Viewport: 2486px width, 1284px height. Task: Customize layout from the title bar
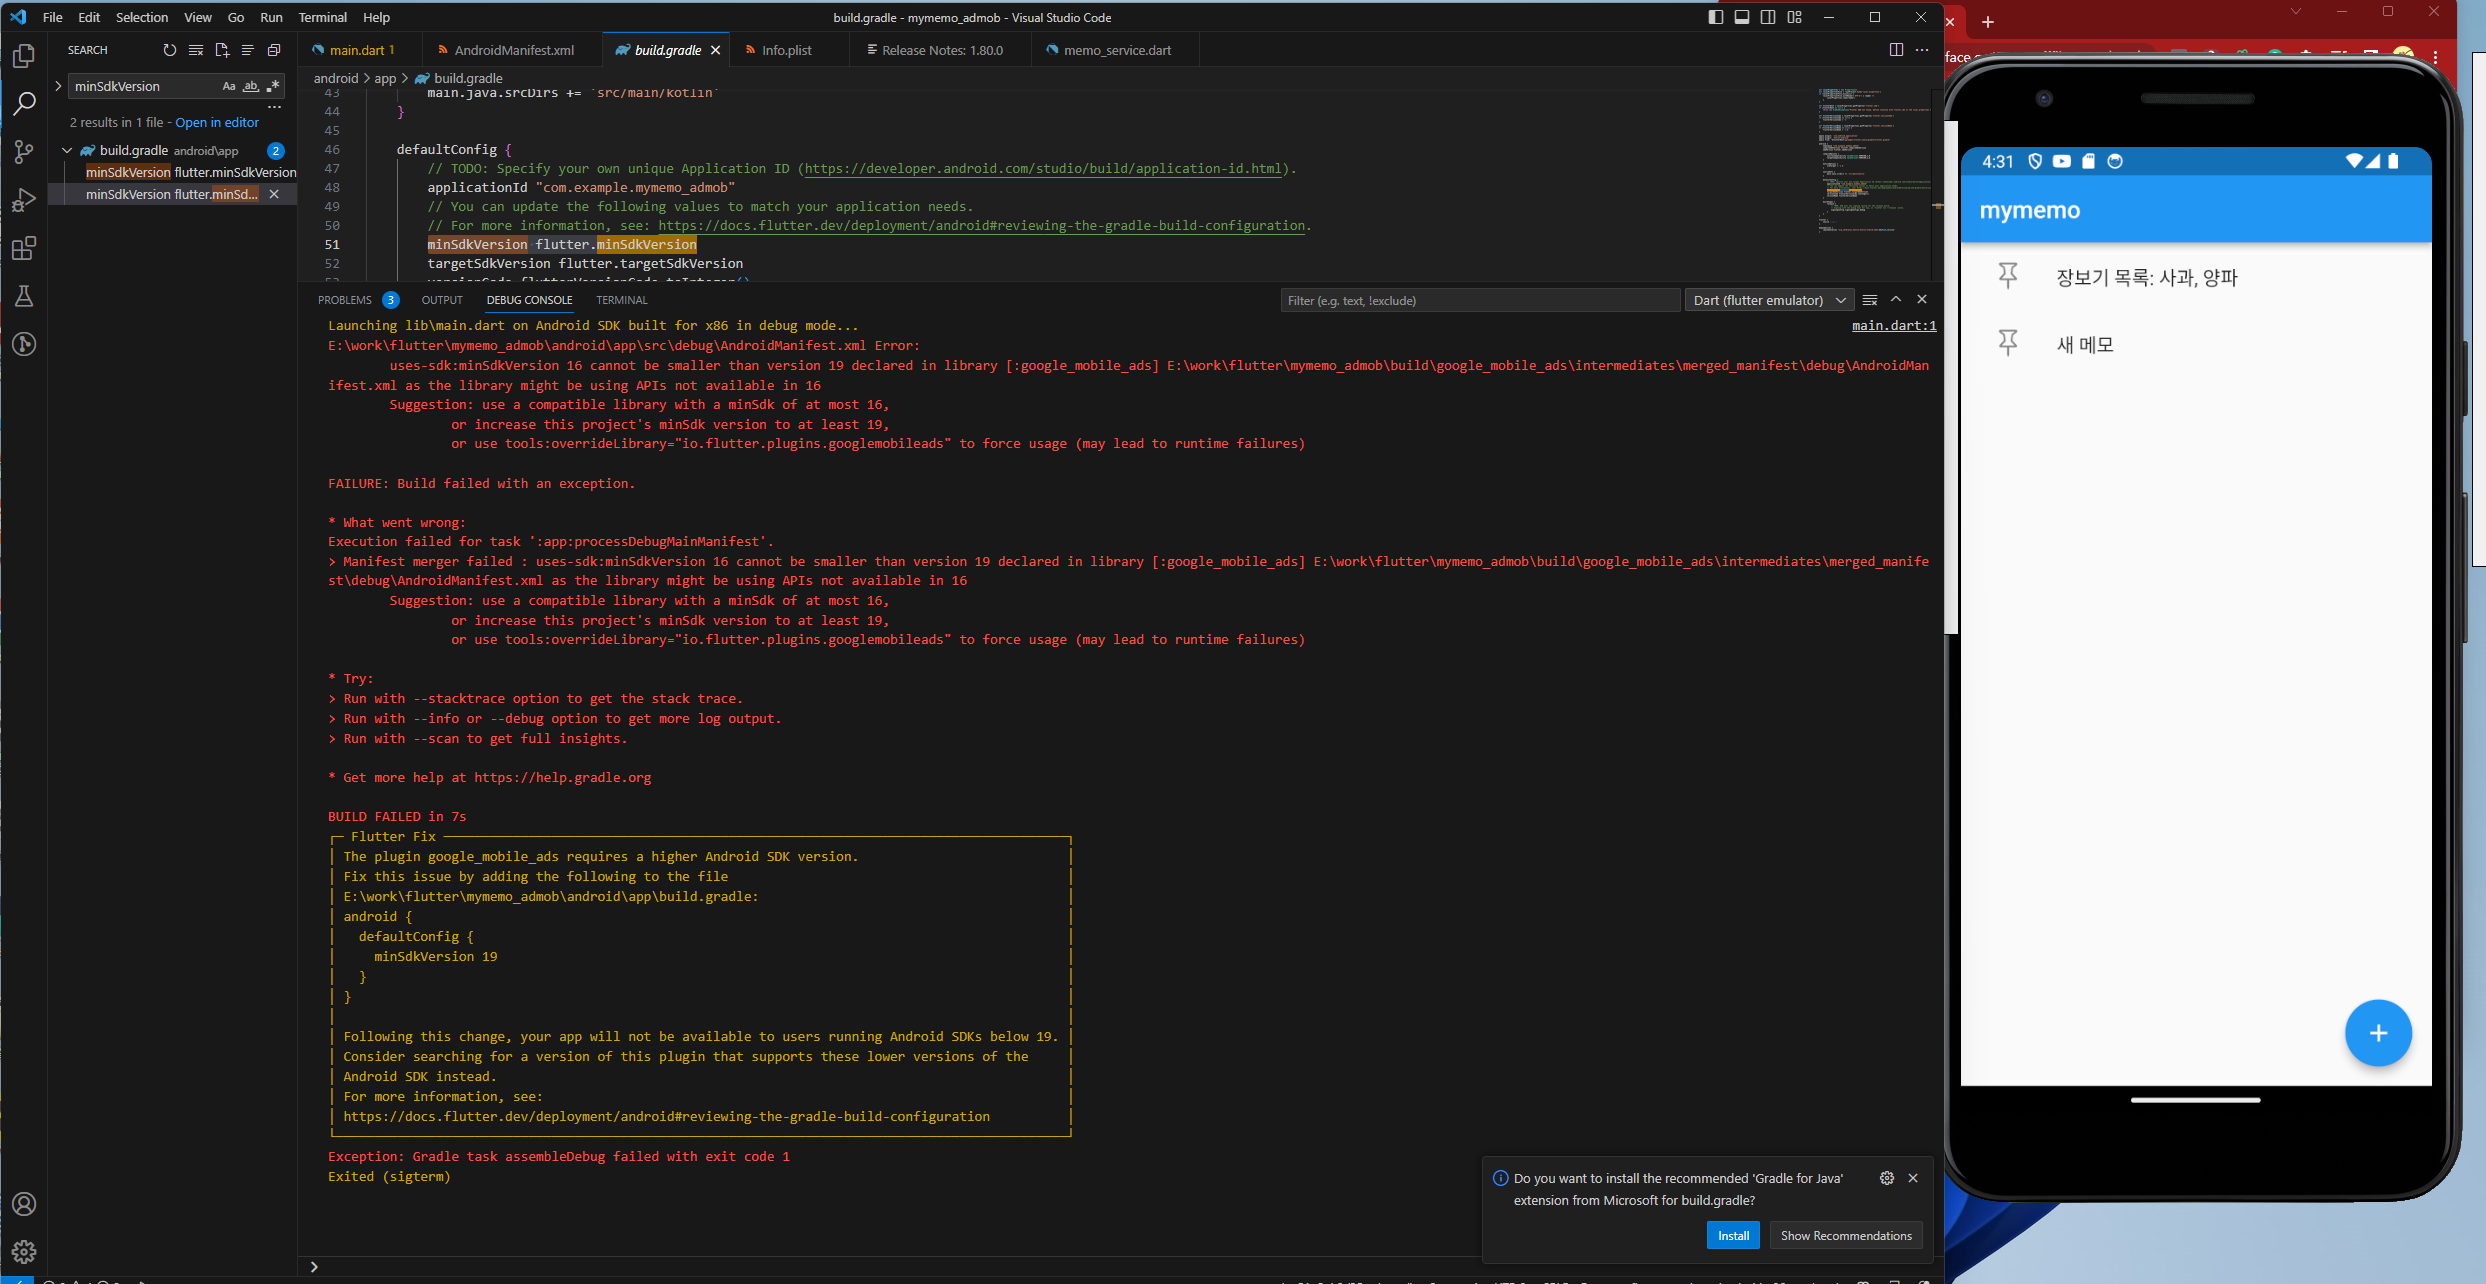point(1795,17)
